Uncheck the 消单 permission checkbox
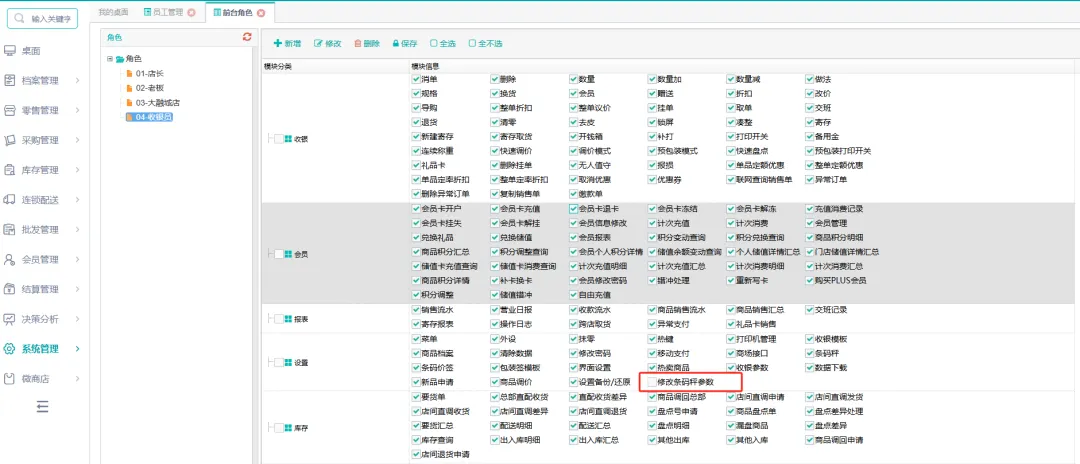1080x464 pixels. click(415, 79)
